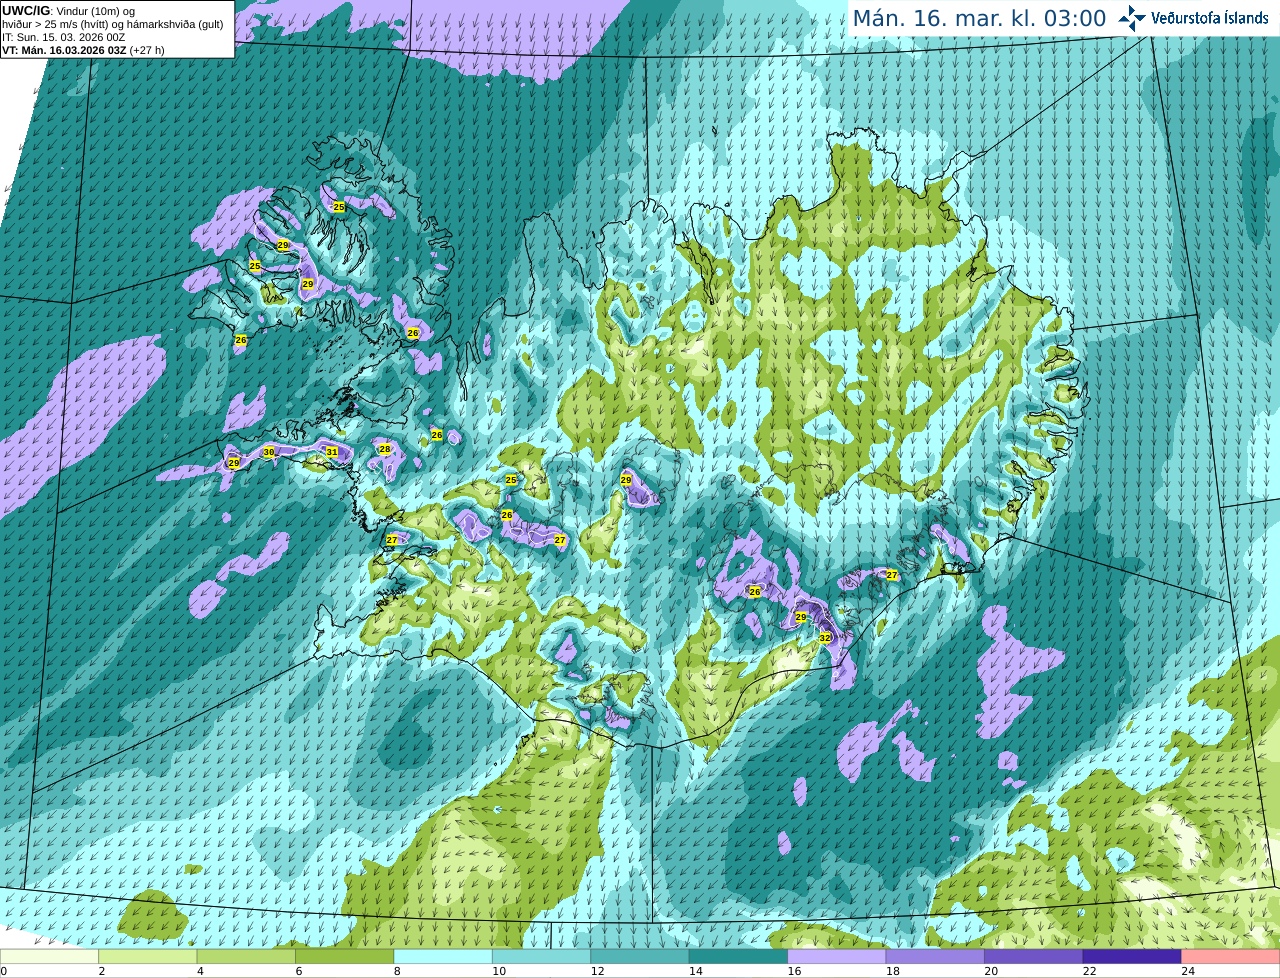Pick the 10–12 m/s light teal swatch
Screen dimensions: 1280x978
[x=542, y=956]
